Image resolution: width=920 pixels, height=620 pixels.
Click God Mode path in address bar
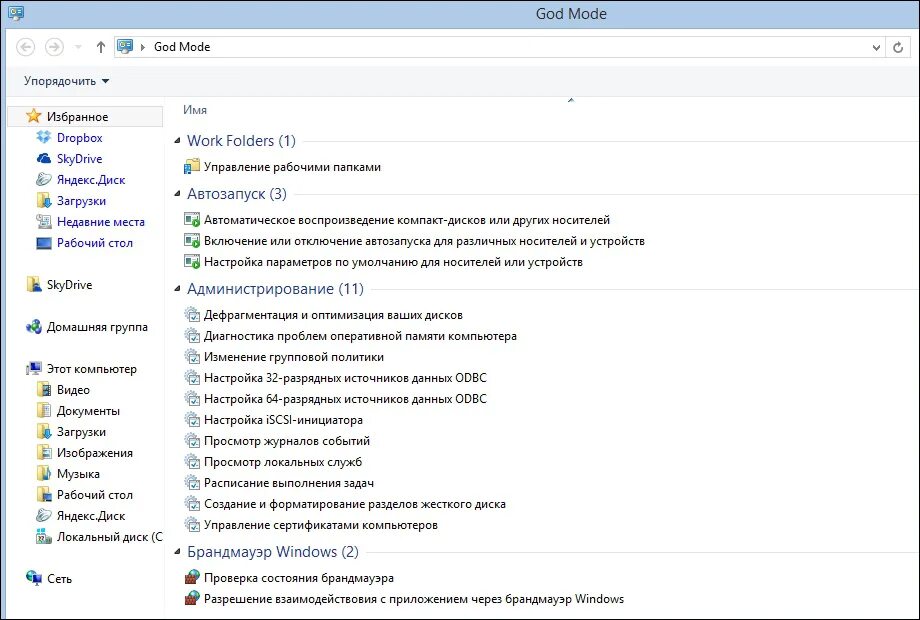coord(182,47)
